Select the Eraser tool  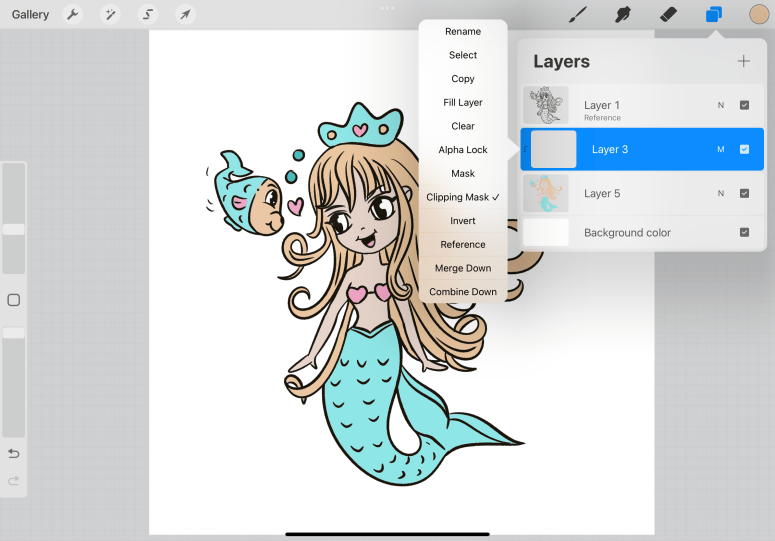point(669,15)
